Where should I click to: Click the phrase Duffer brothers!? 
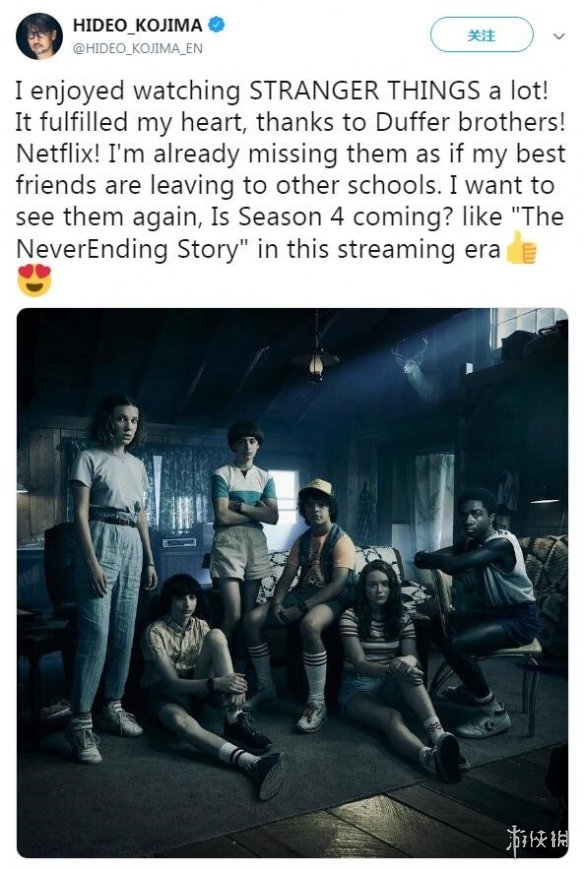coord(470,122)
